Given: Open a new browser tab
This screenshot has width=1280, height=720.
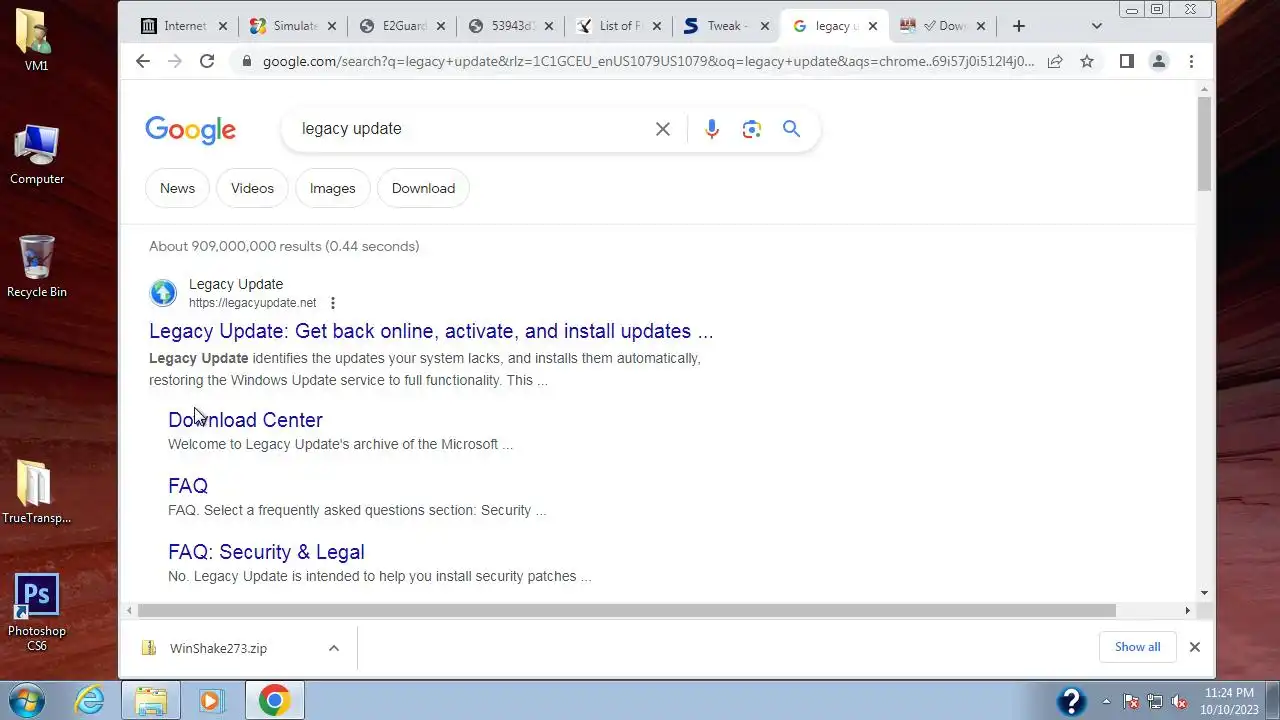Looking at the screenshot, I should (1019, 26).
